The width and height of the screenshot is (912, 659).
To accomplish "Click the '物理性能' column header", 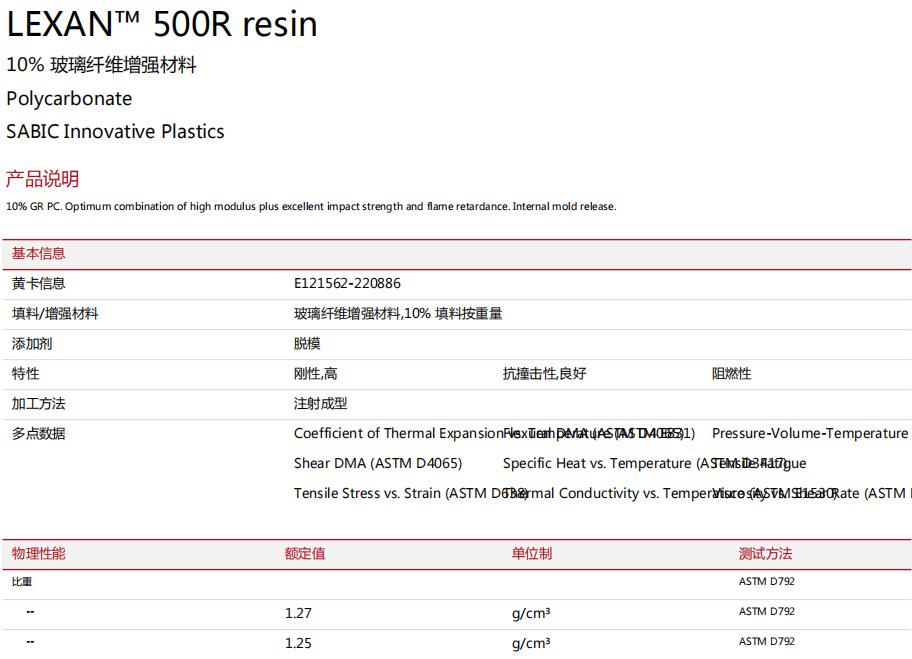I will tap(38, 553).
